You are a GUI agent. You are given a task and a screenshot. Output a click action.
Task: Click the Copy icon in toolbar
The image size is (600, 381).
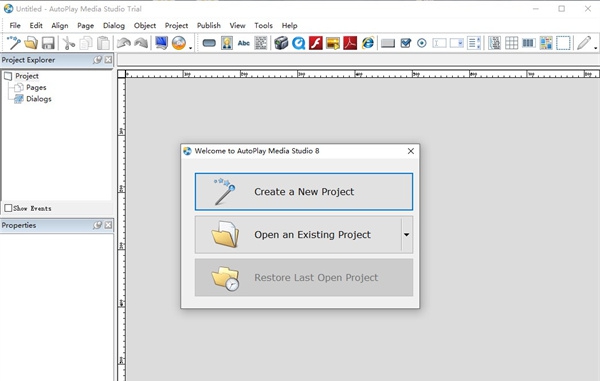86,43
